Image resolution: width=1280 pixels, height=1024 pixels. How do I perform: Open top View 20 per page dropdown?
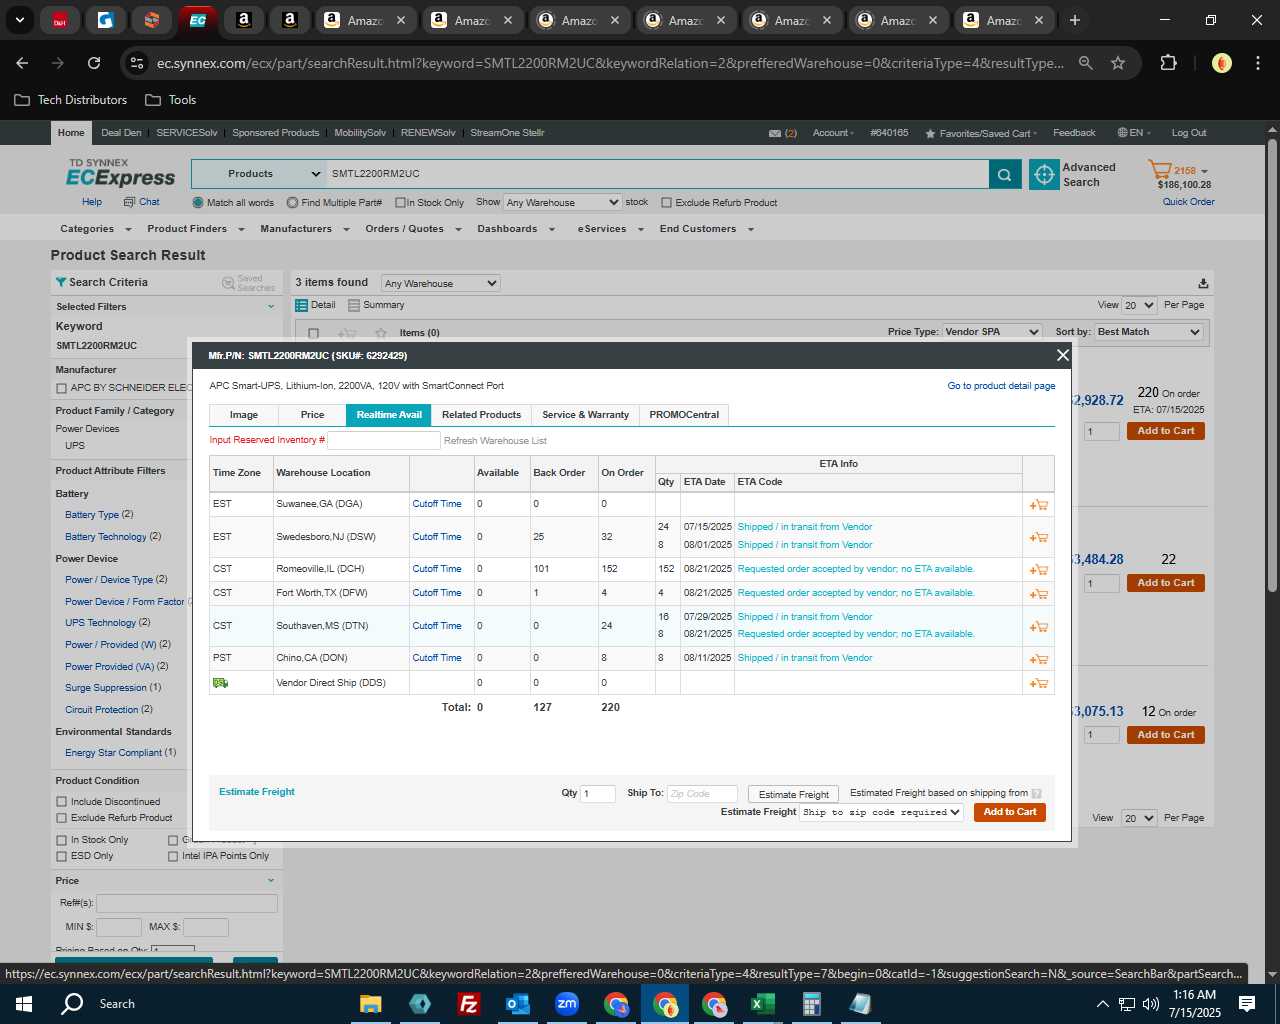coord(1138,305)
